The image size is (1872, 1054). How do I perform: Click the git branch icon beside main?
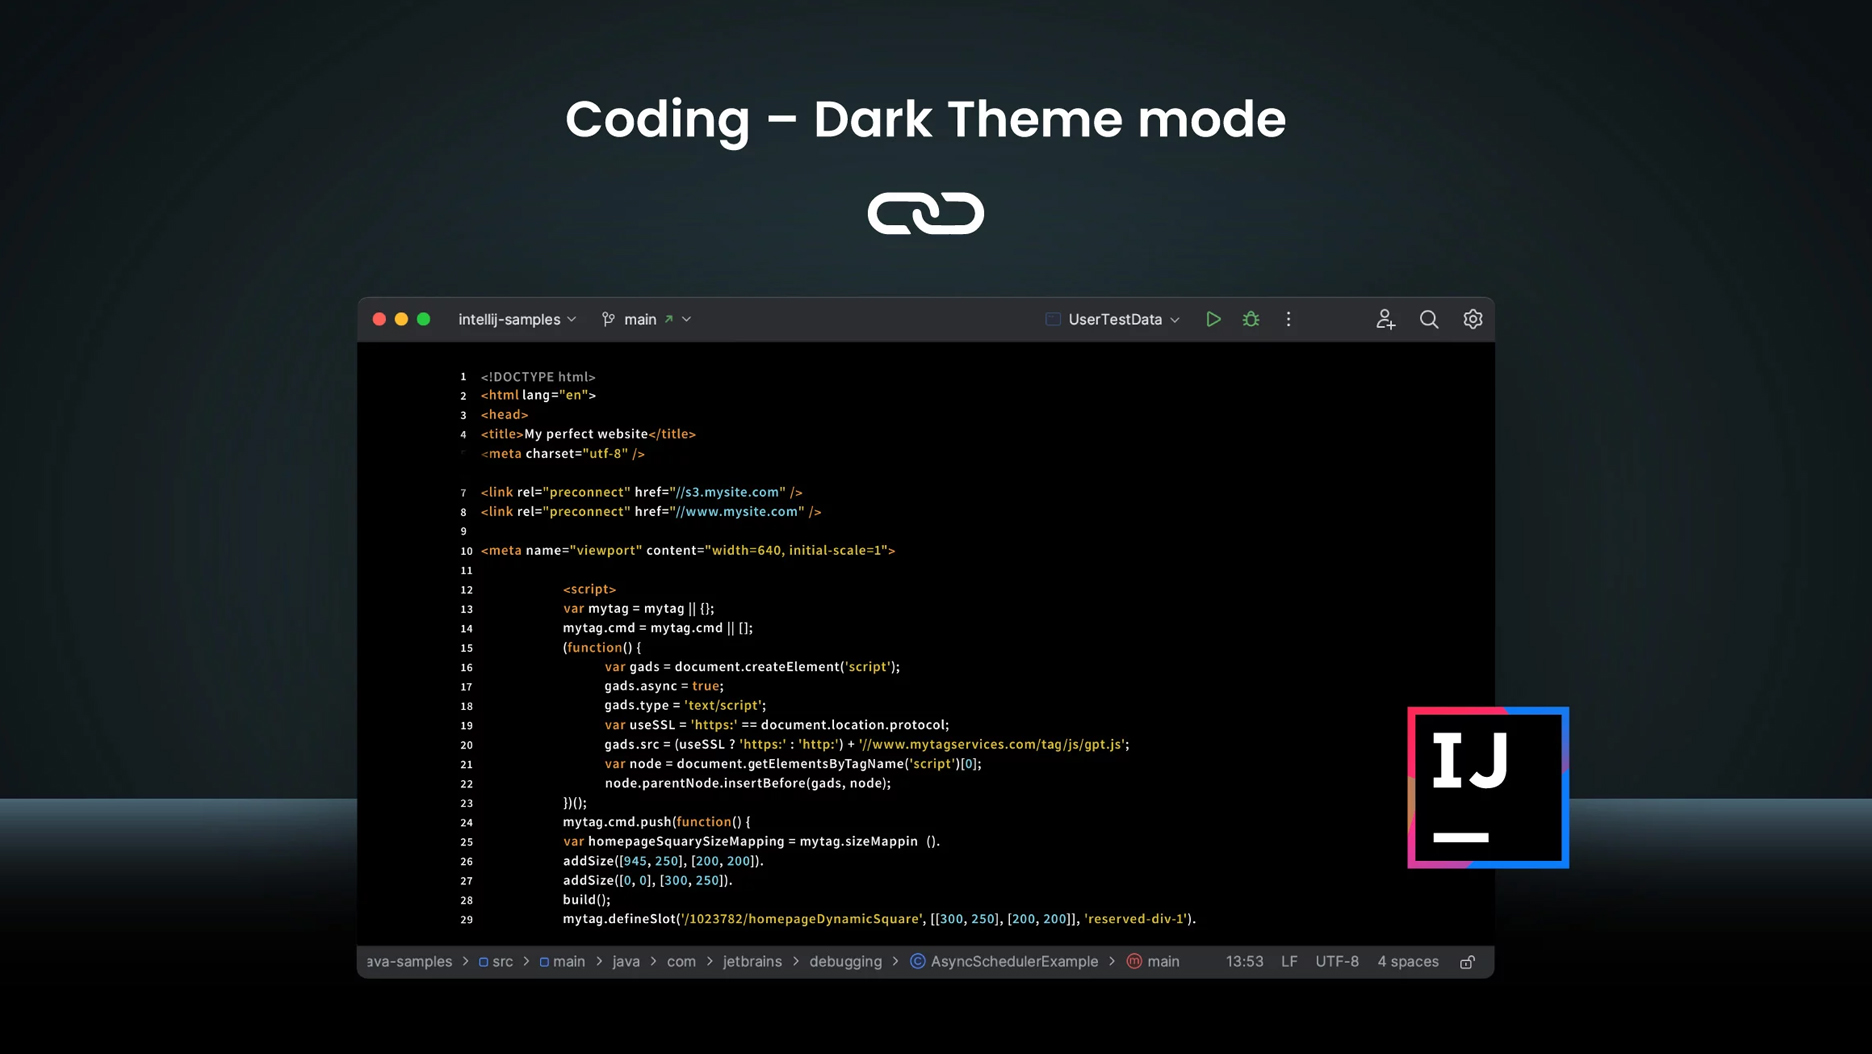(608, 319)
